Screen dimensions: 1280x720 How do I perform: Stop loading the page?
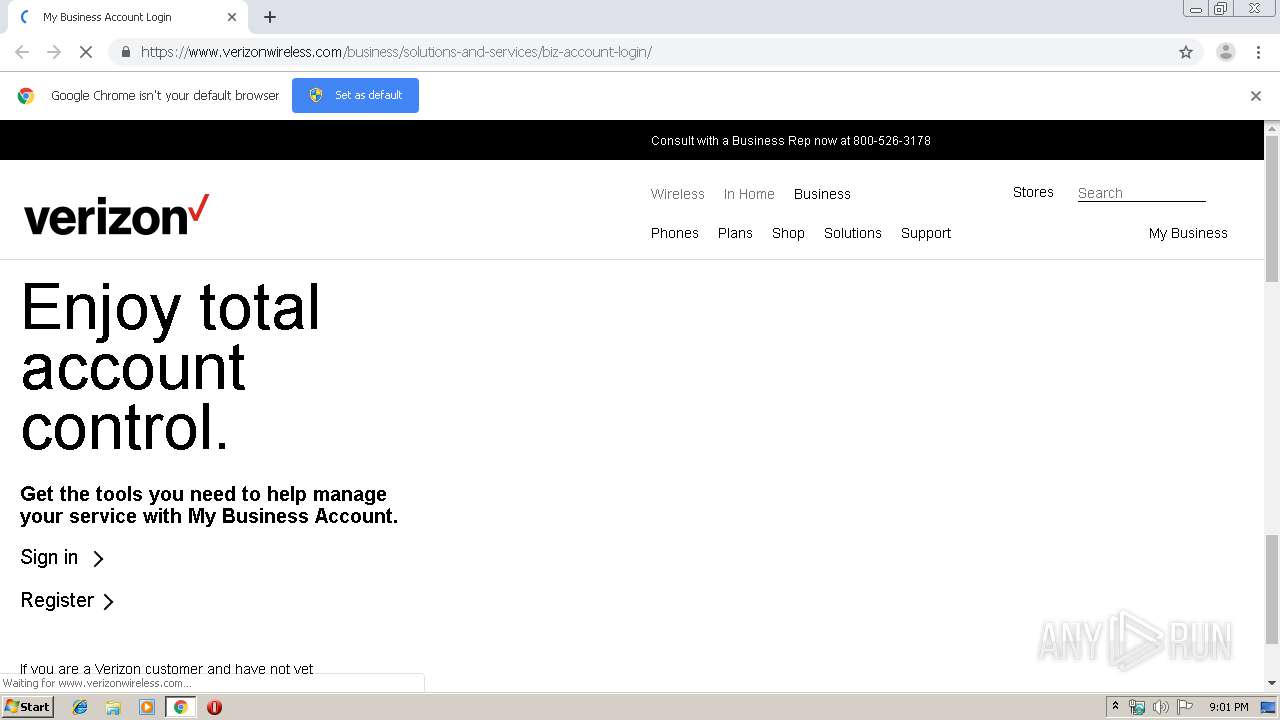pos(86,52)
